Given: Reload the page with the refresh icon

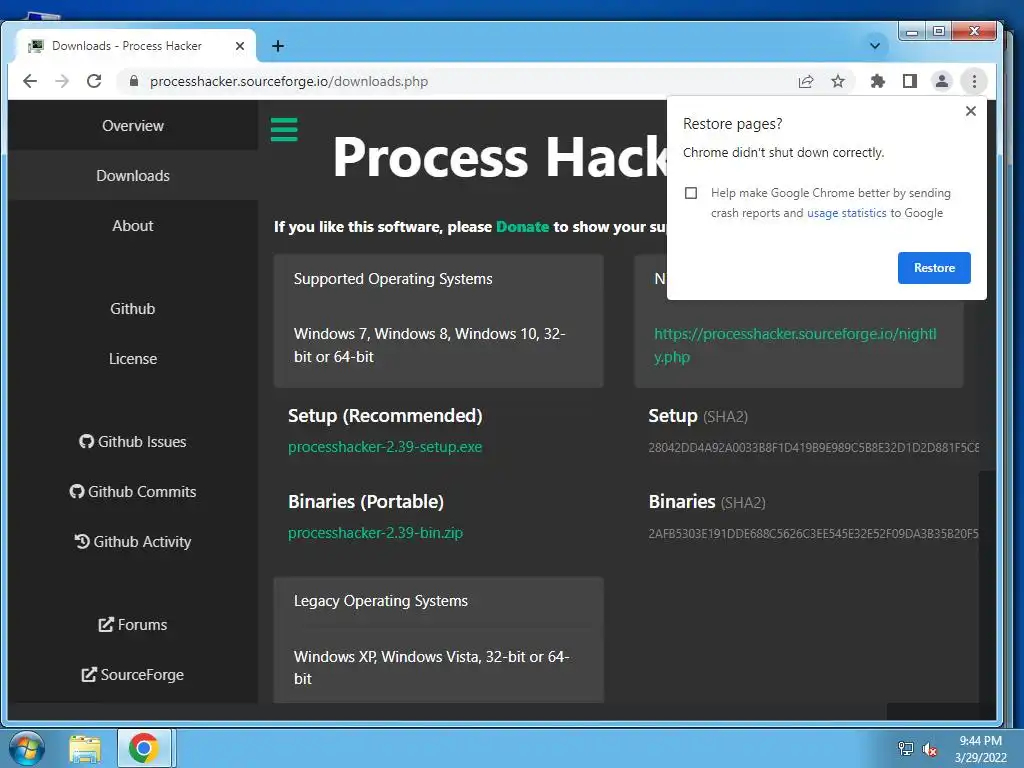Looking at the screenshot, I should click(x=94, y=81).
